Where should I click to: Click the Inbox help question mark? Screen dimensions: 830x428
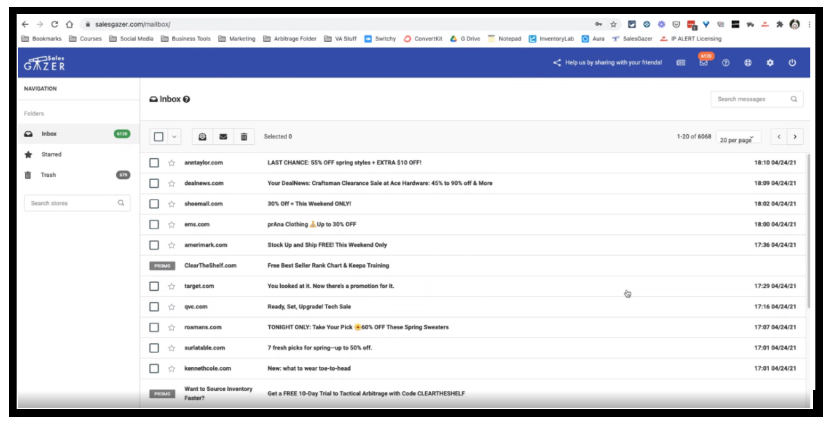coord(186,99)
